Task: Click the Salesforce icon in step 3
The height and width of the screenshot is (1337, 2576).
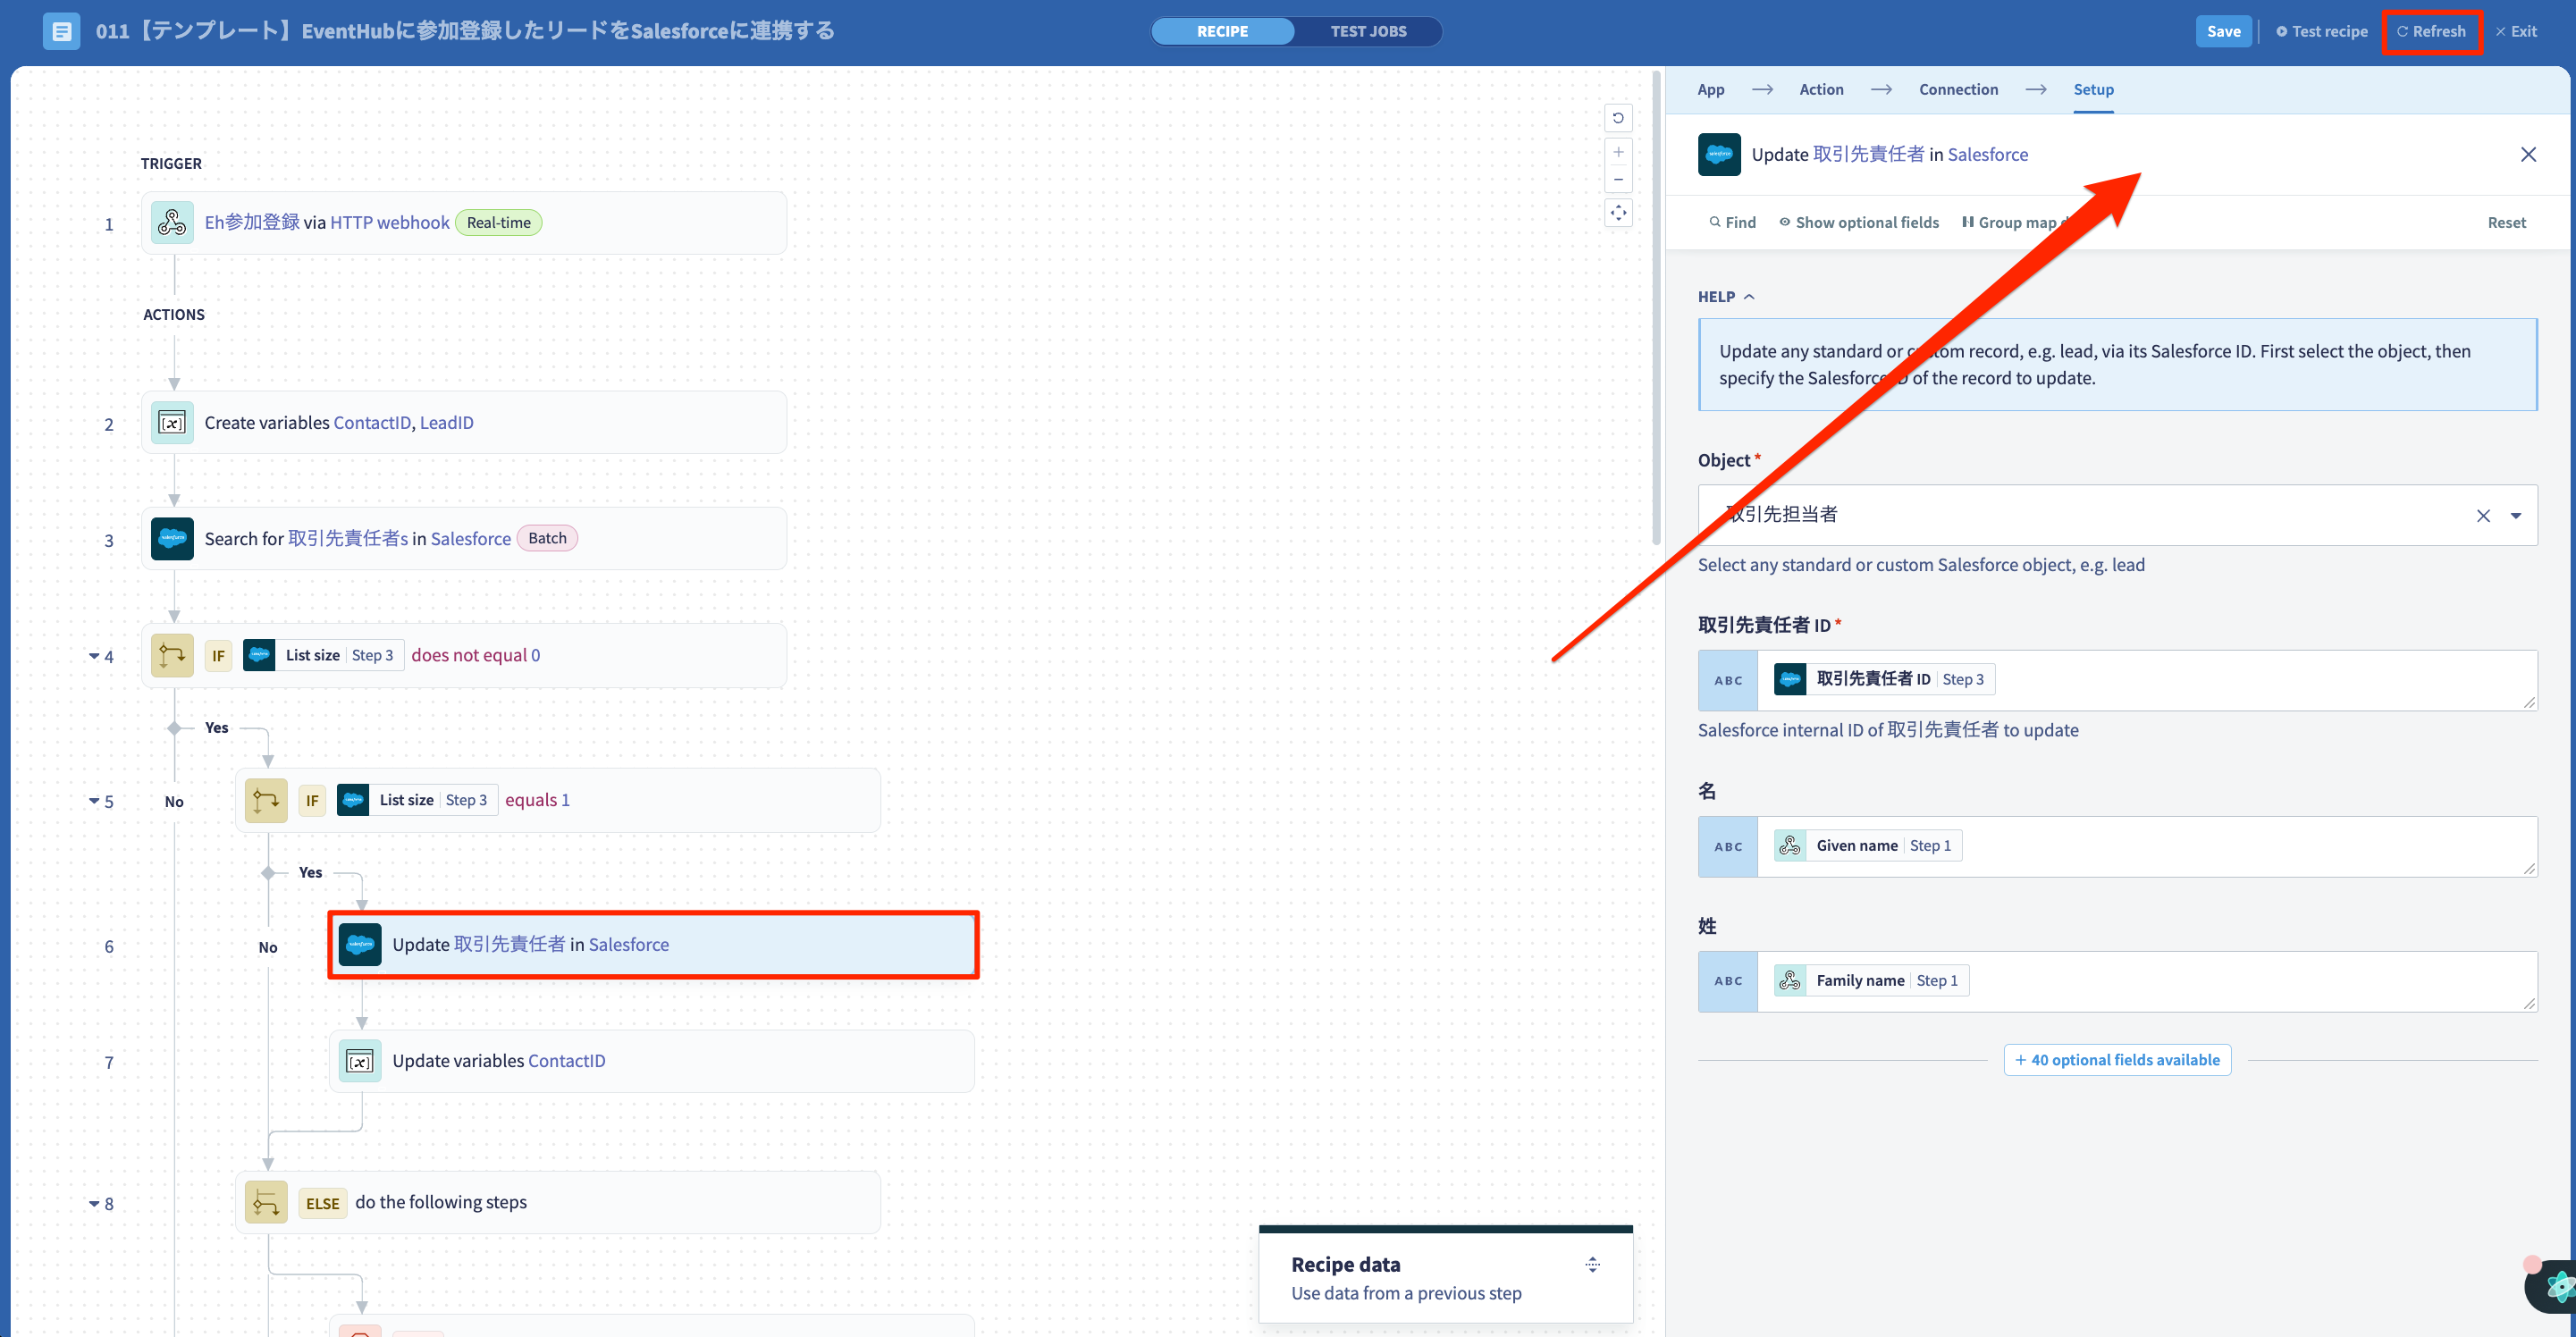Action: click(172, 538)
